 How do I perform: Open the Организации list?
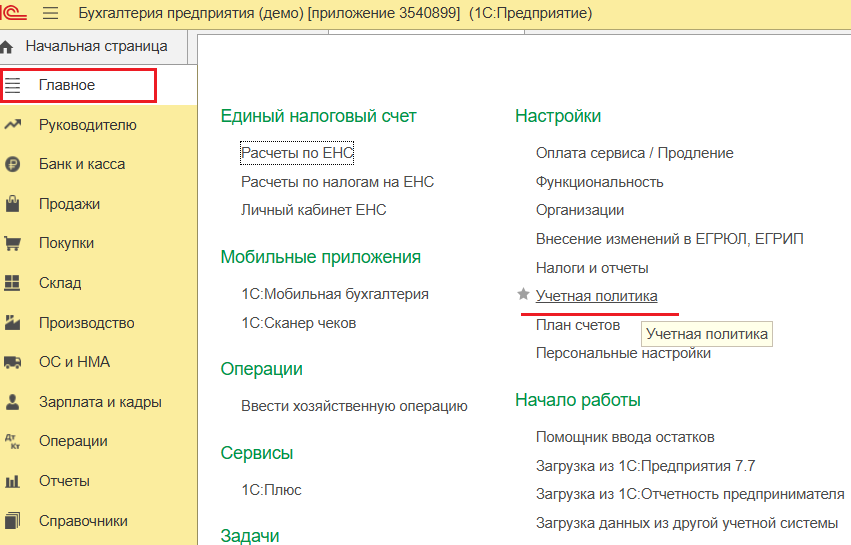[580, 210]
